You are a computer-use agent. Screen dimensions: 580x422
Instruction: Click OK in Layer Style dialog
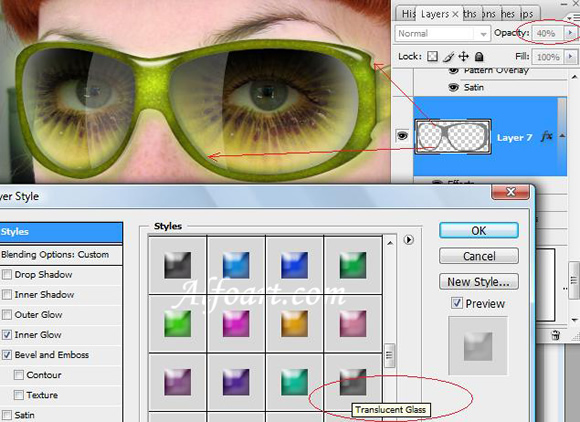click(479, 230)
